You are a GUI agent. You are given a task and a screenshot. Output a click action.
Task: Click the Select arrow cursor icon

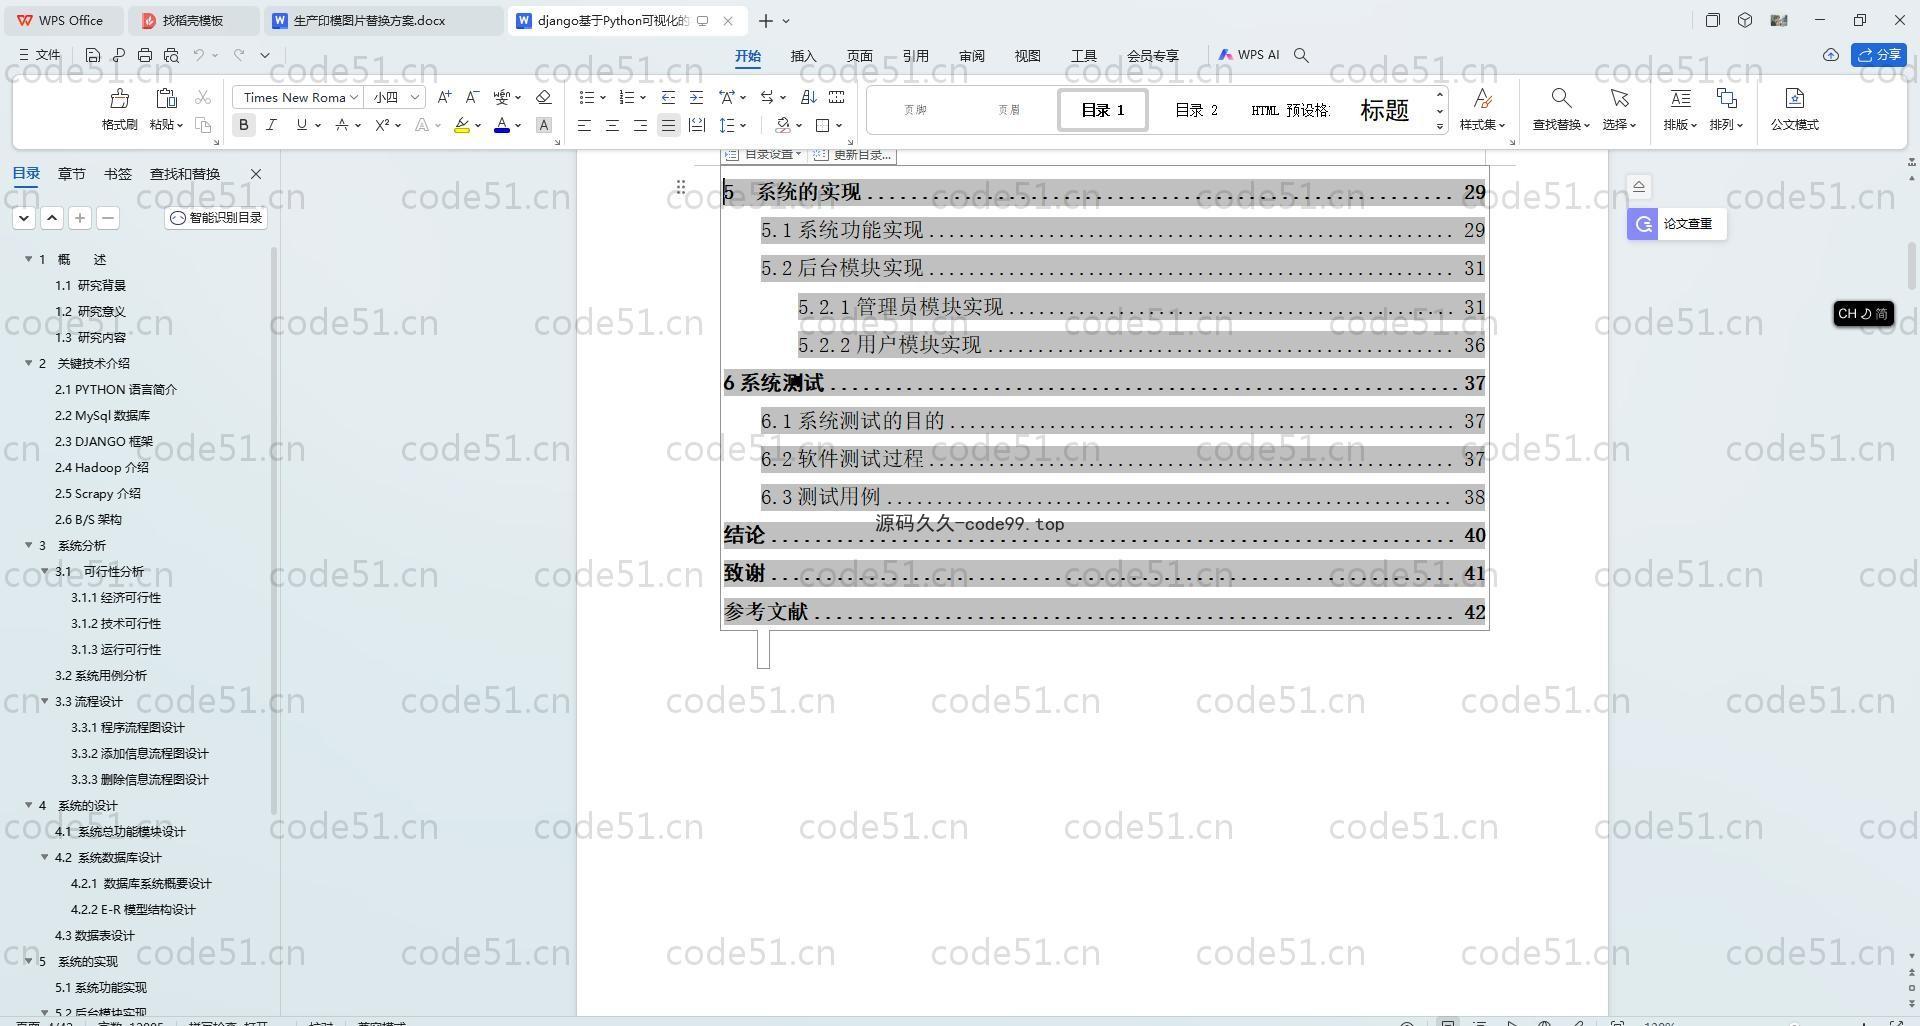coord(1618,98)
